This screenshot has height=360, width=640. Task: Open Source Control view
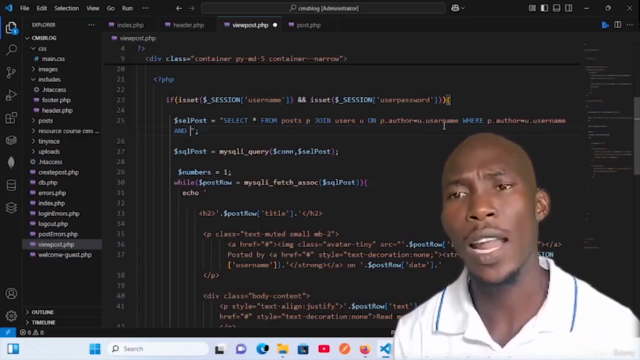pyautogui.click(x=11, y=73)
